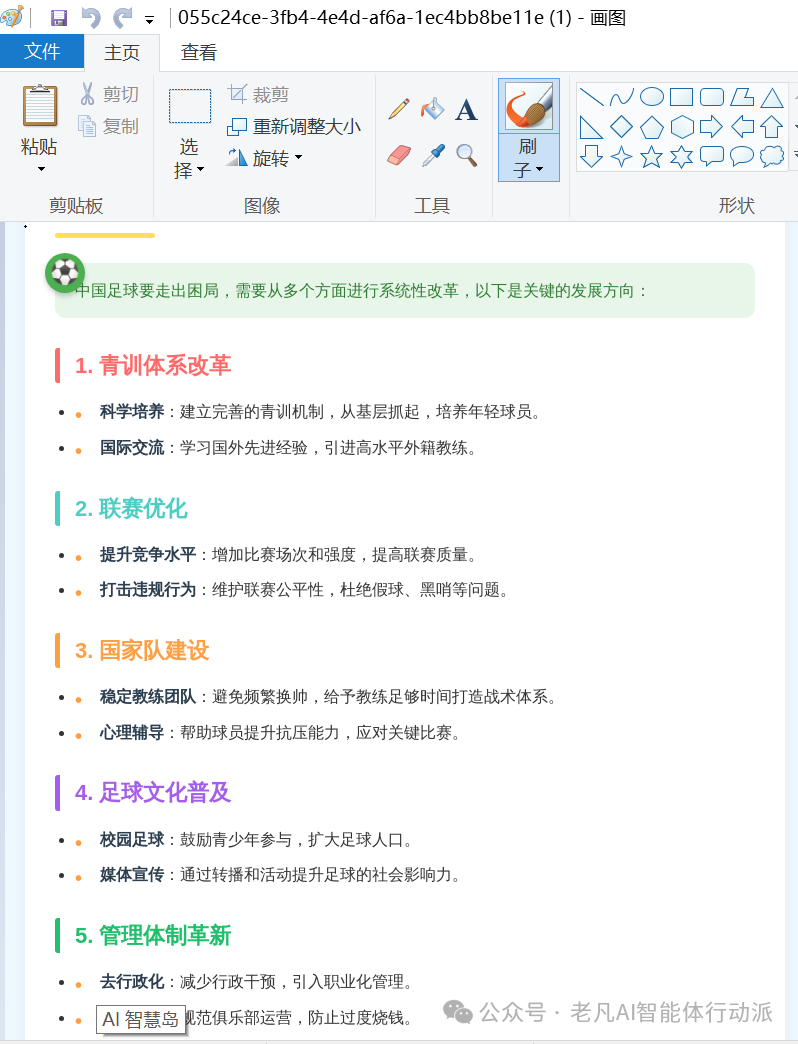
Task: Choose the Right arrow shape
Action: [x=711, y=127]
